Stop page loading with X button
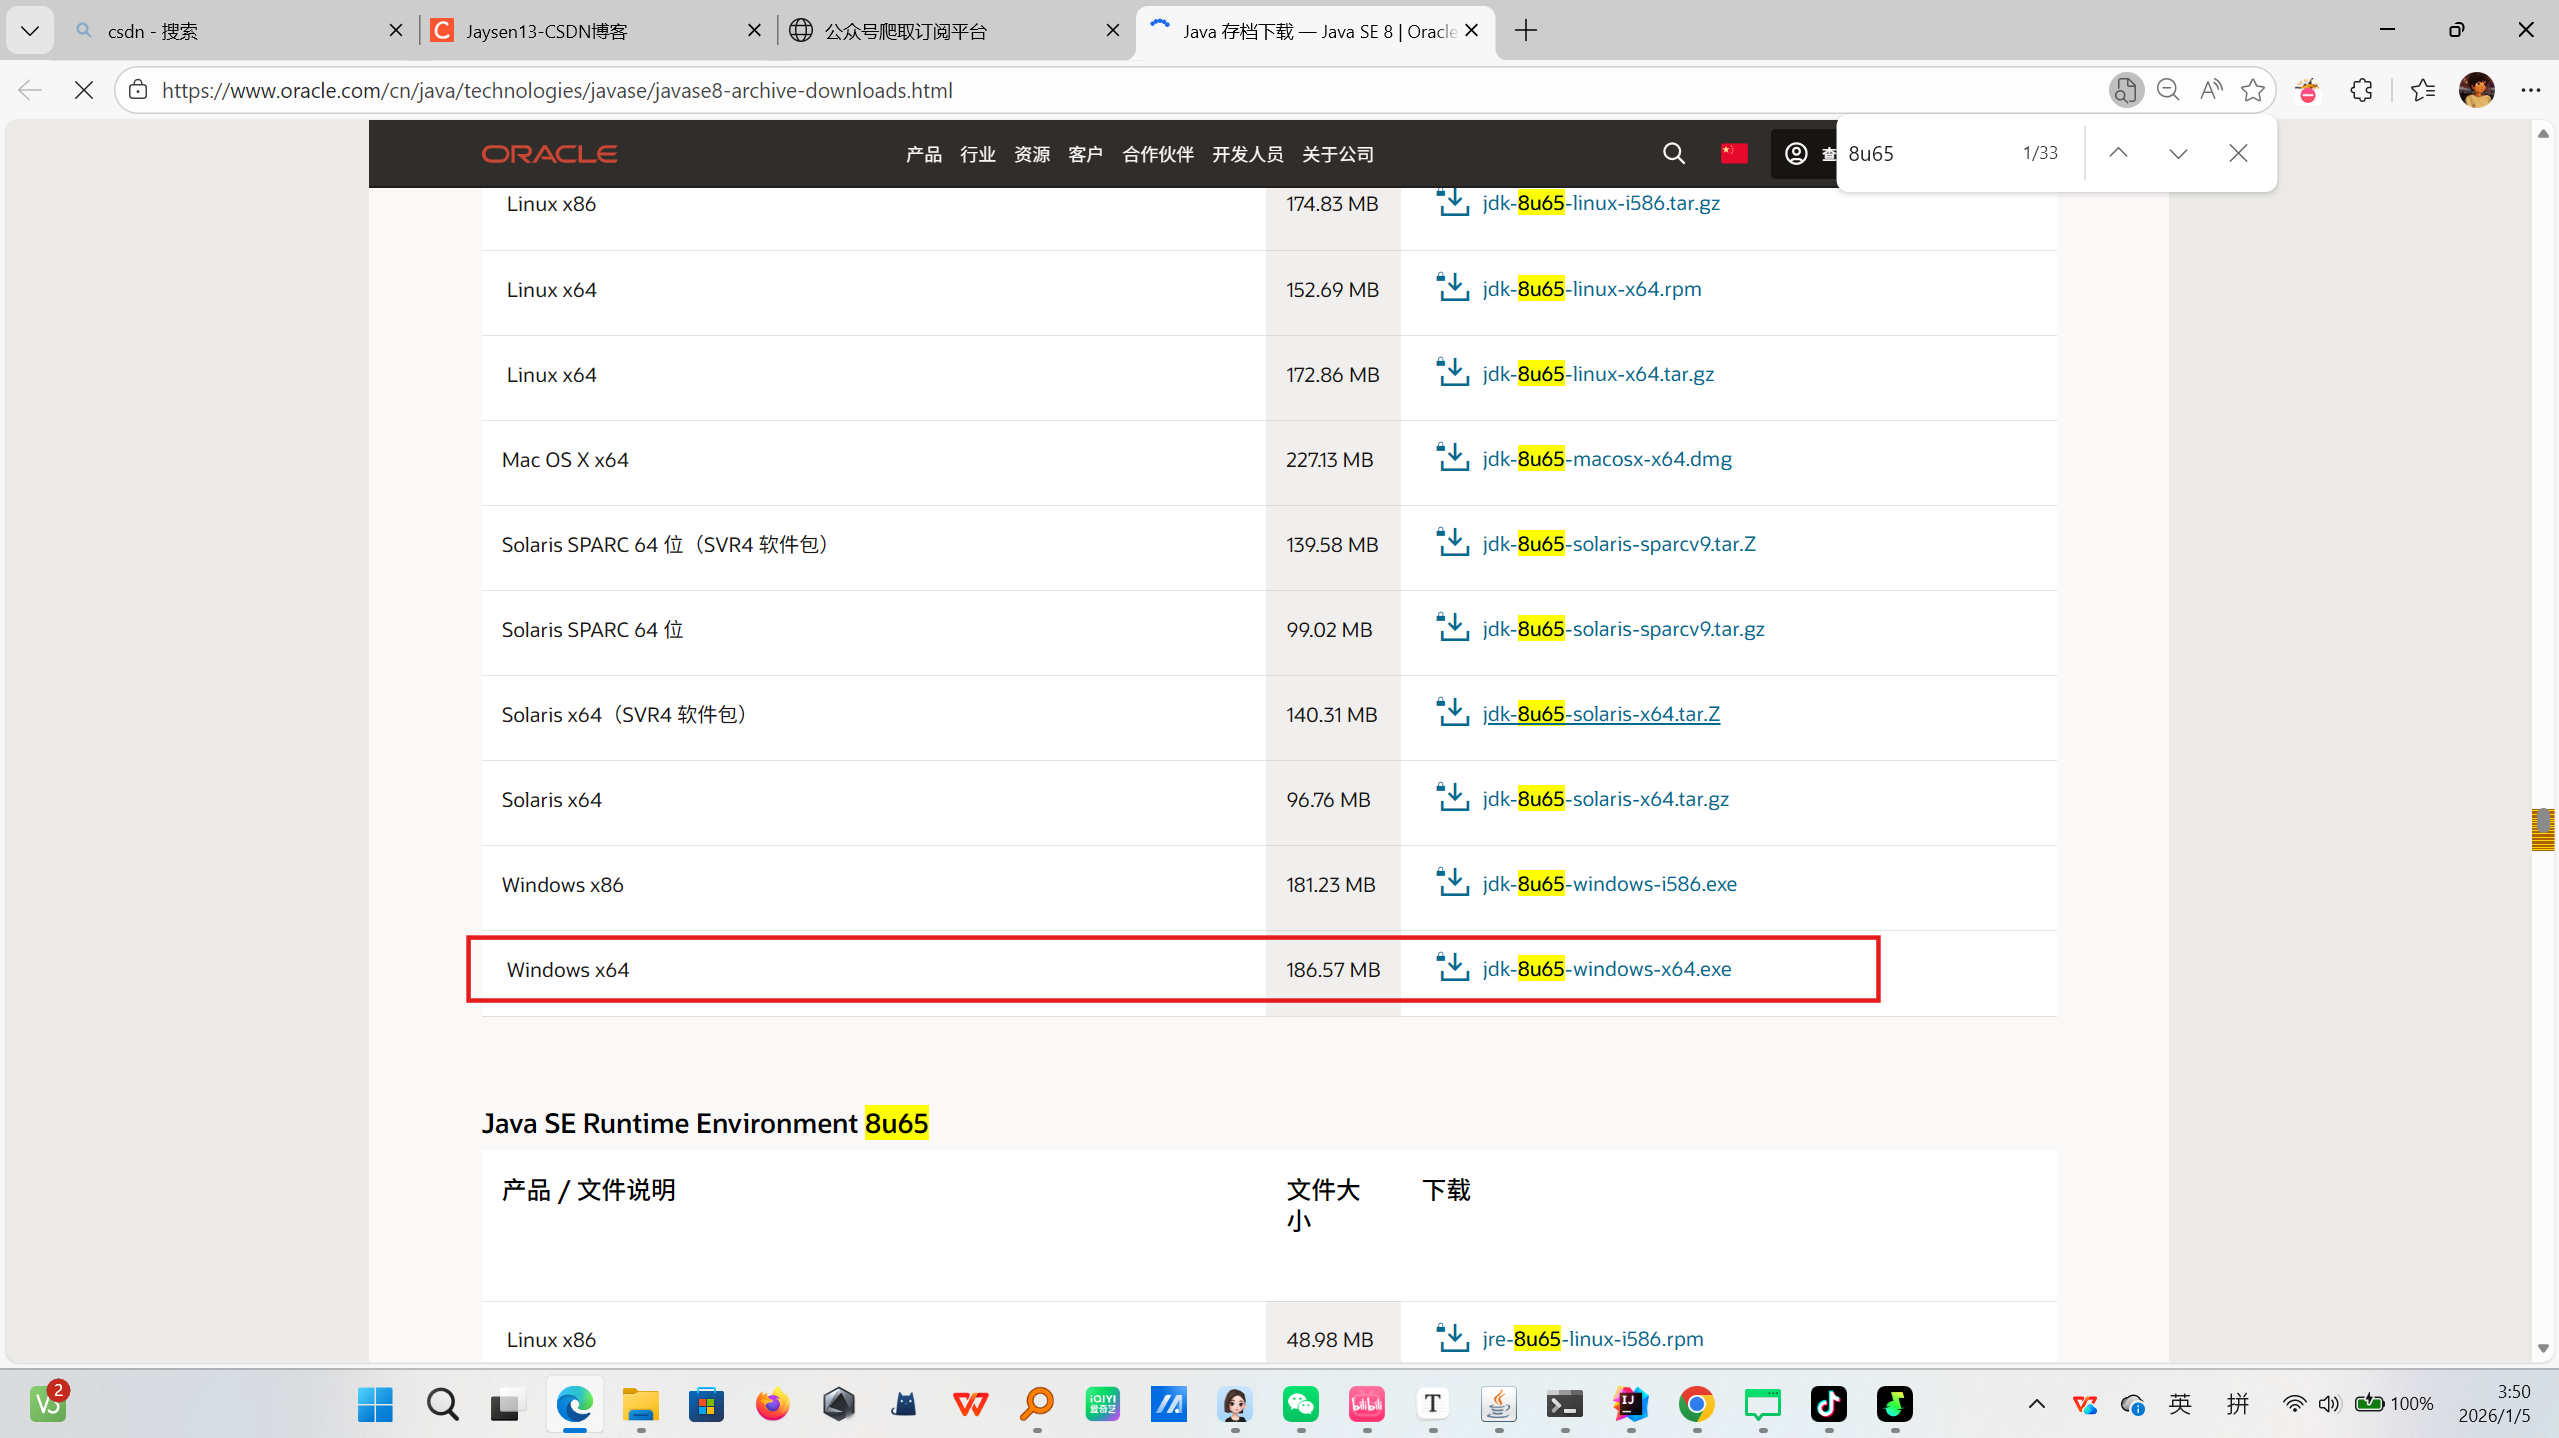The height and width of the screenshot is (1438, 2559). coord(84,90)
